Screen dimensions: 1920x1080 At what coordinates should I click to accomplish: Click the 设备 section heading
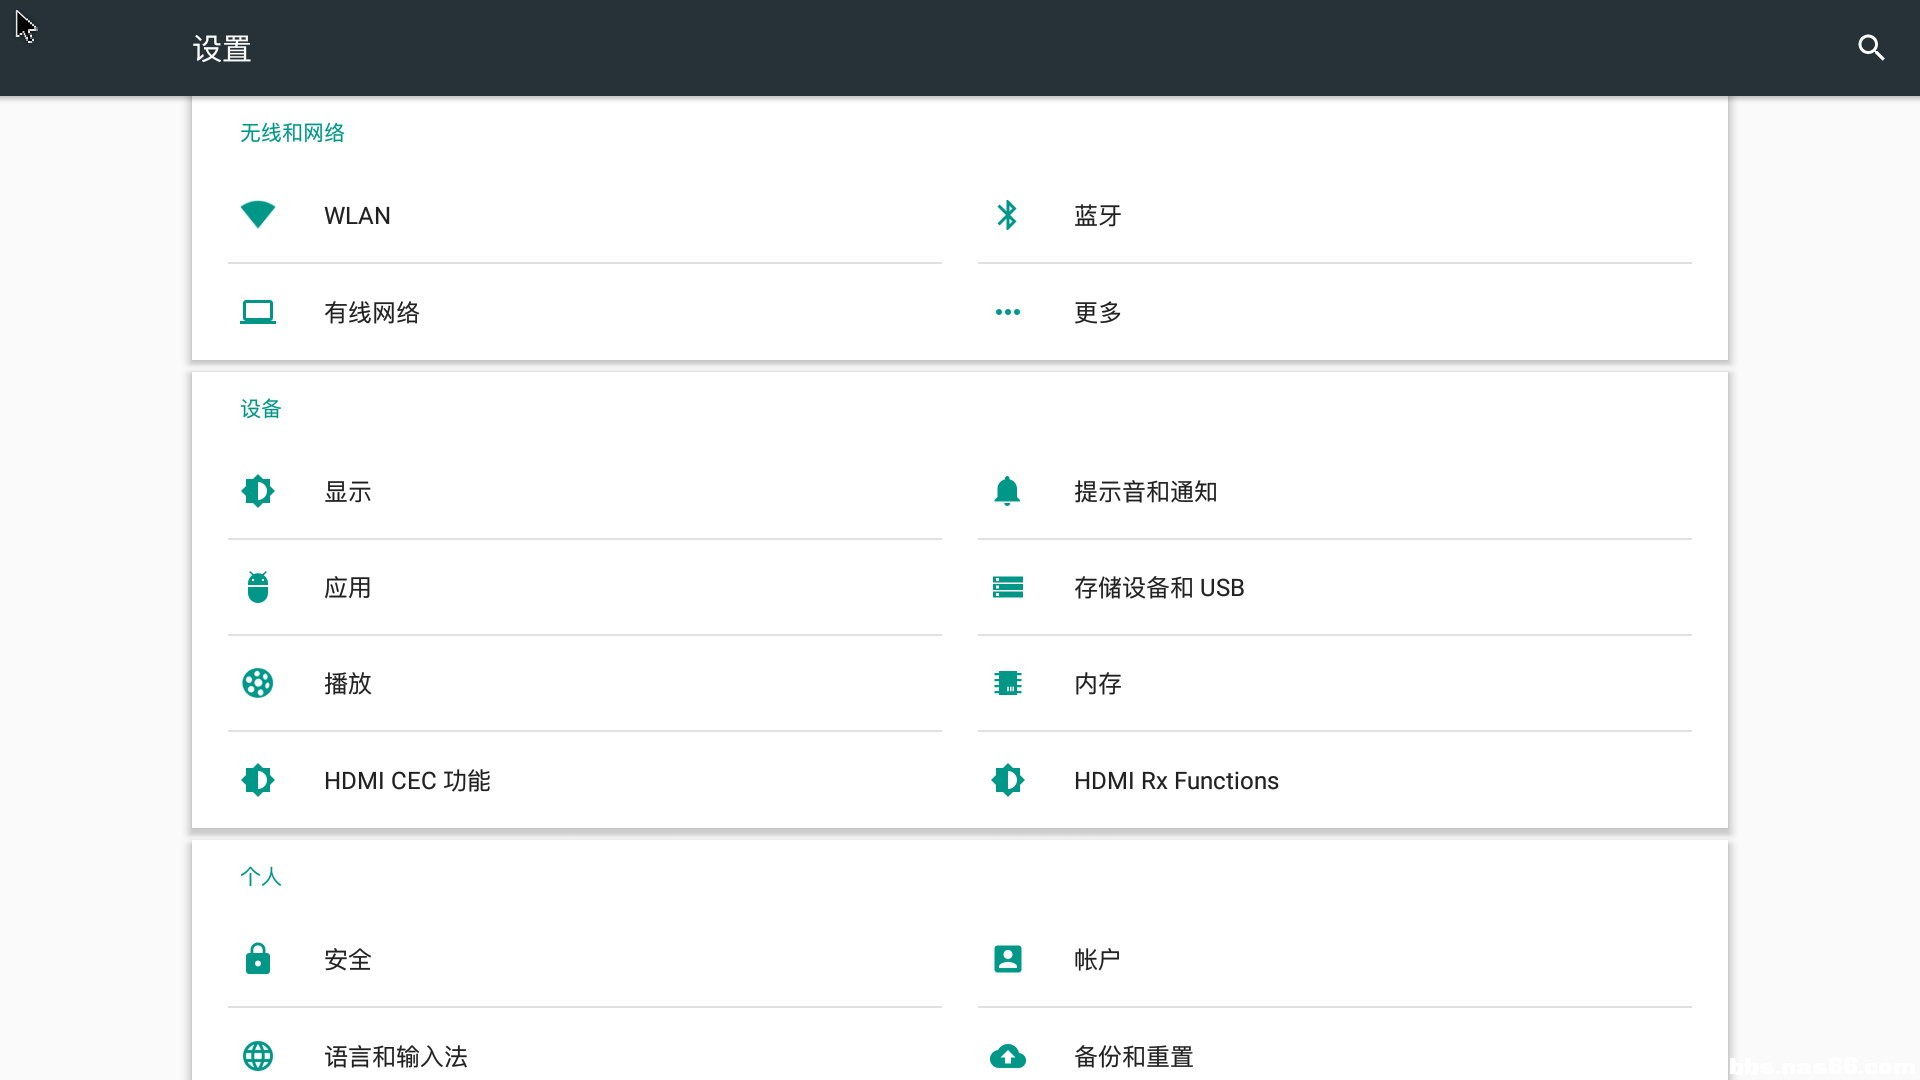[261, 409]
